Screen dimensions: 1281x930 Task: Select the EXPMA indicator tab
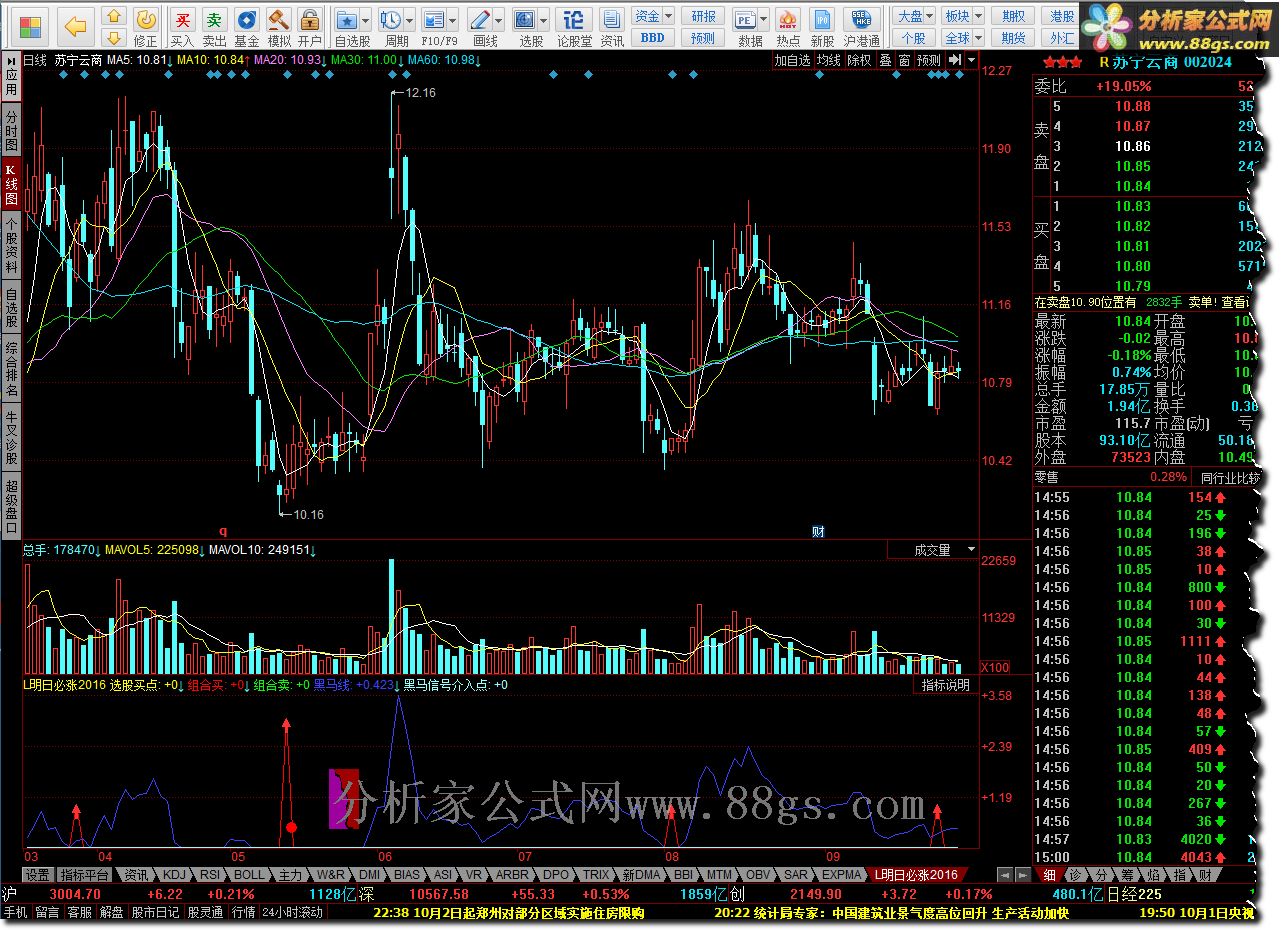click(x=841, y=874)
